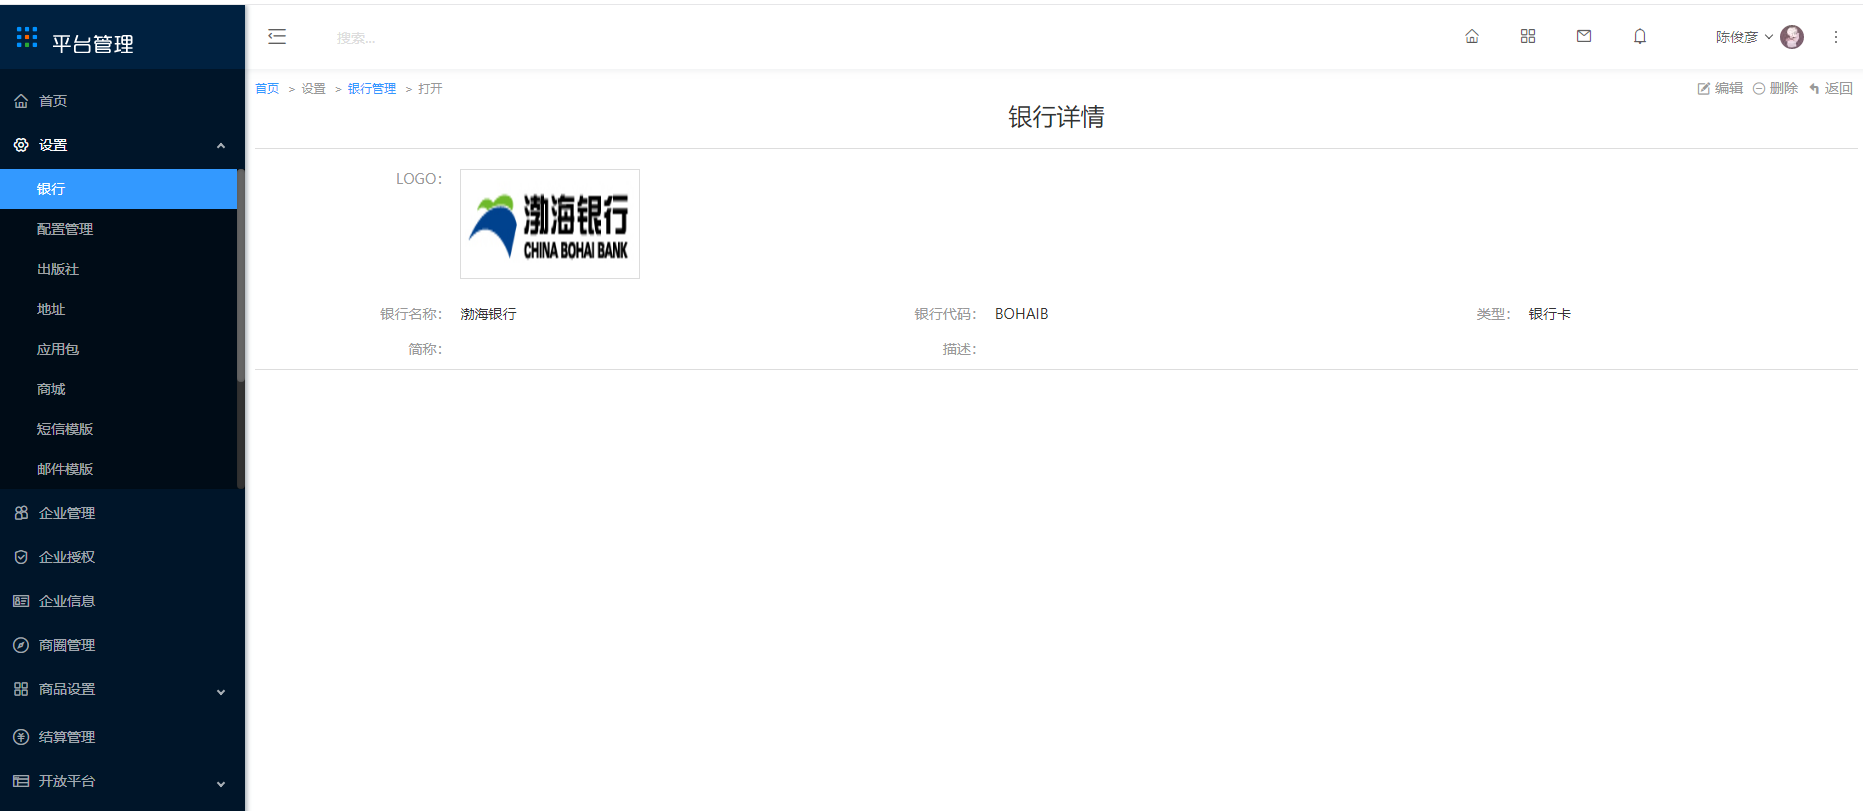Click the 企业管理 icon in sidebar
Screen dimensions: 1863x811
click(21, 513)
